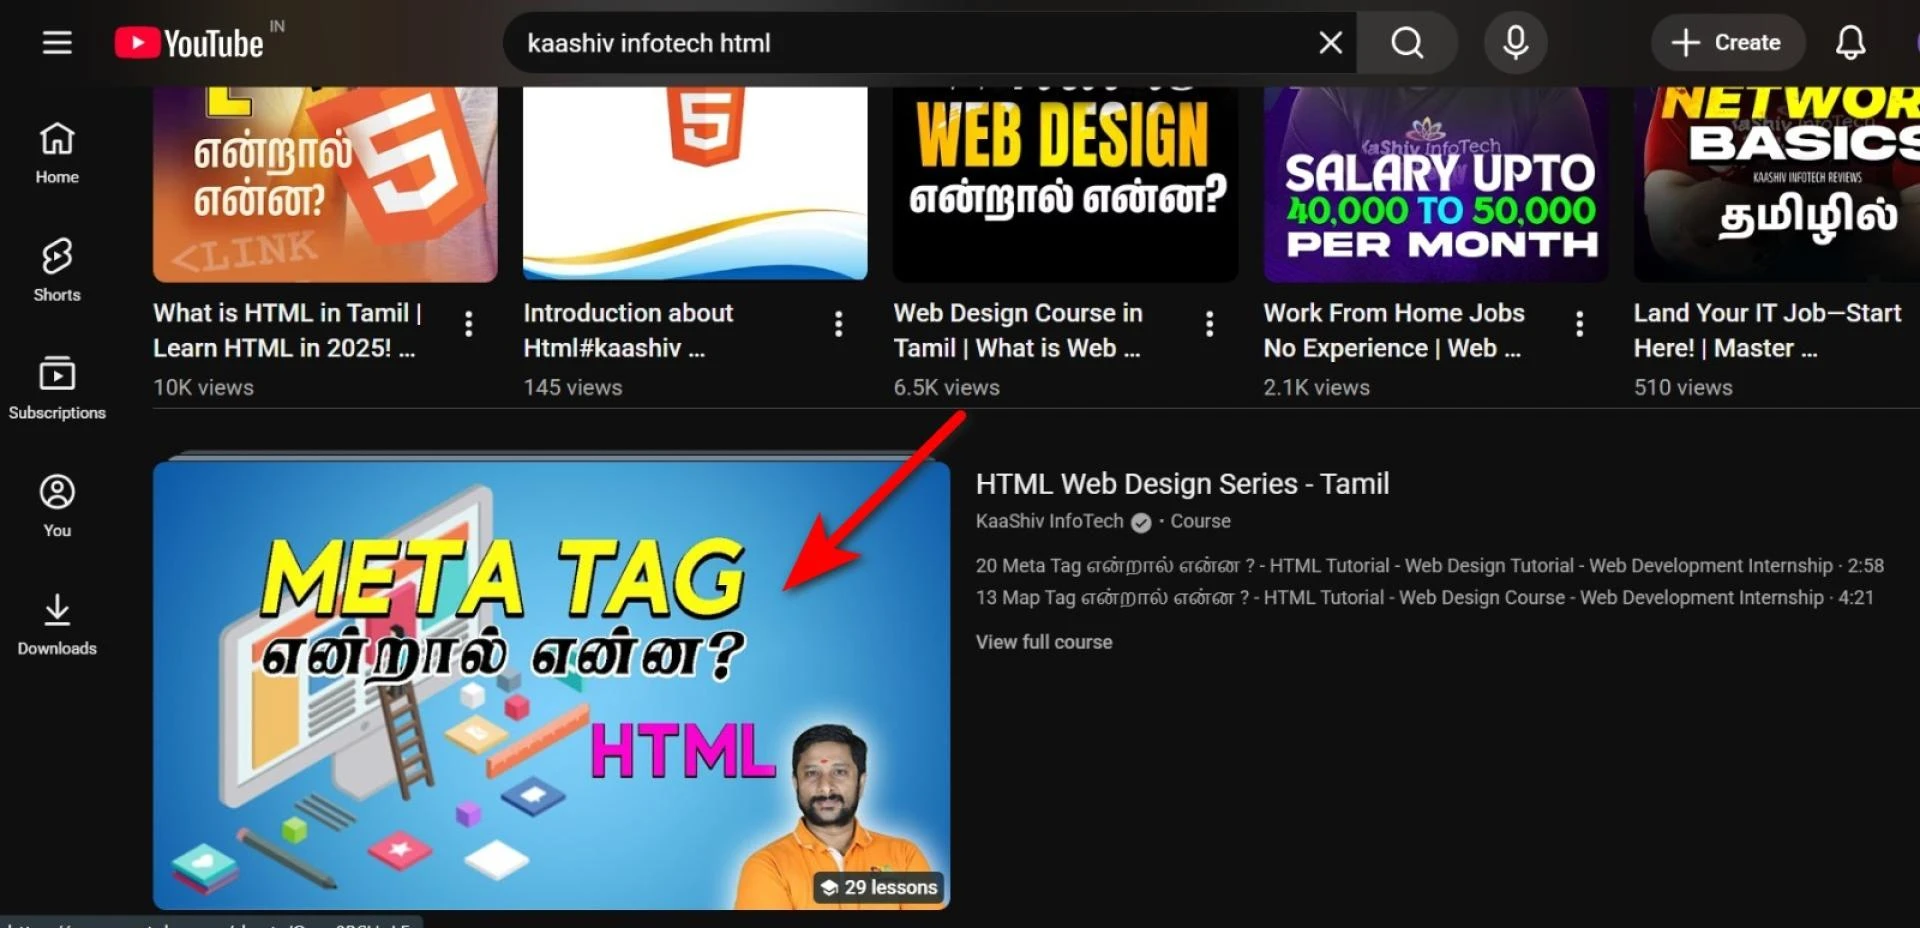Start voice search with microphone icon
This screenshot has width=1920, height=928.
click(1515, 43)
